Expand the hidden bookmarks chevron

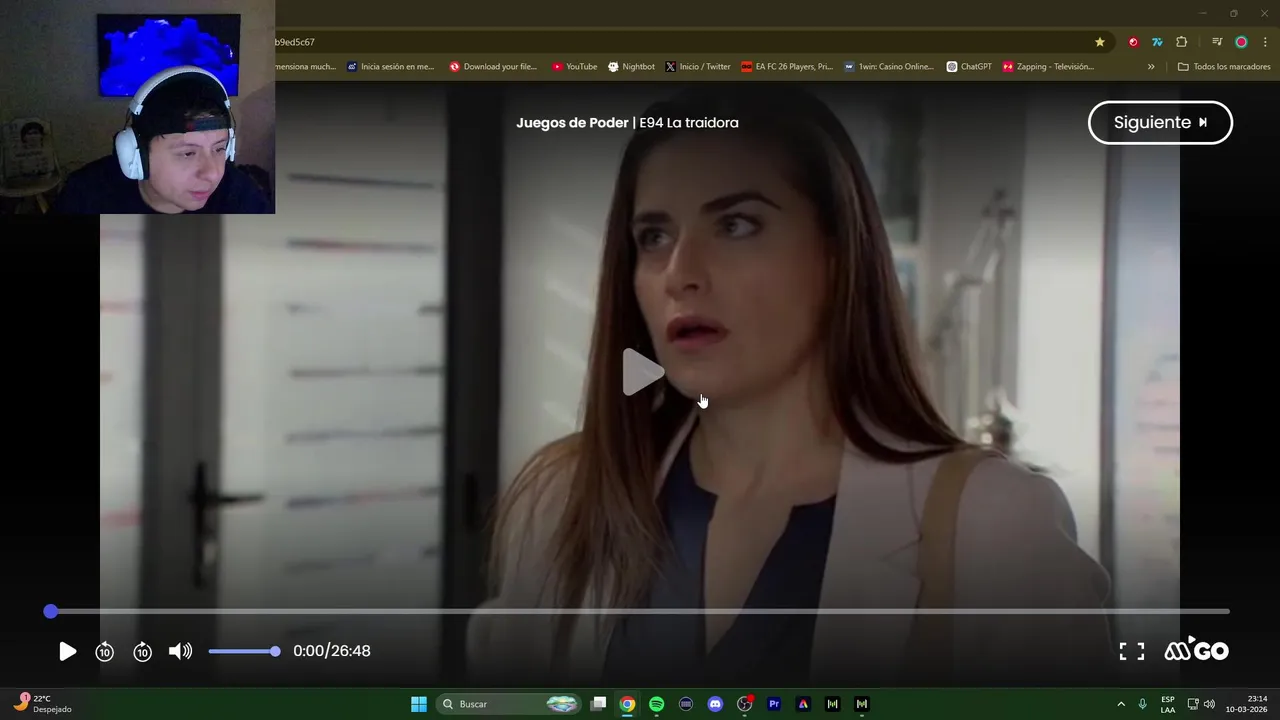tap(1151, 67)
